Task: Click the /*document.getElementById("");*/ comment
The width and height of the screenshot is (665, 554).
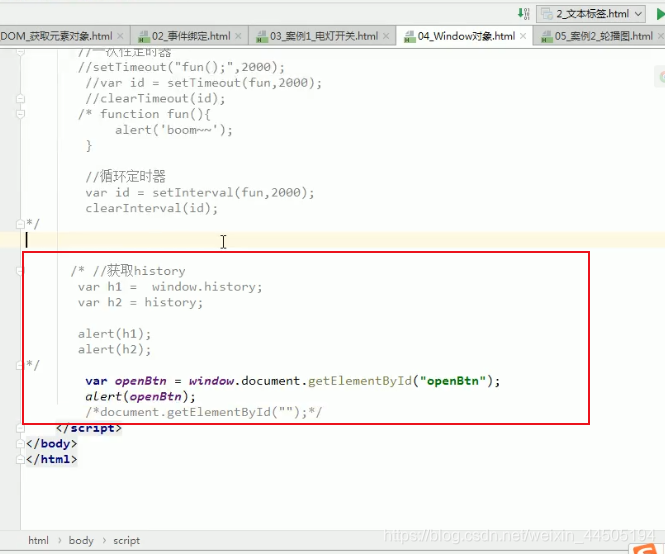Action: [204, 412]
